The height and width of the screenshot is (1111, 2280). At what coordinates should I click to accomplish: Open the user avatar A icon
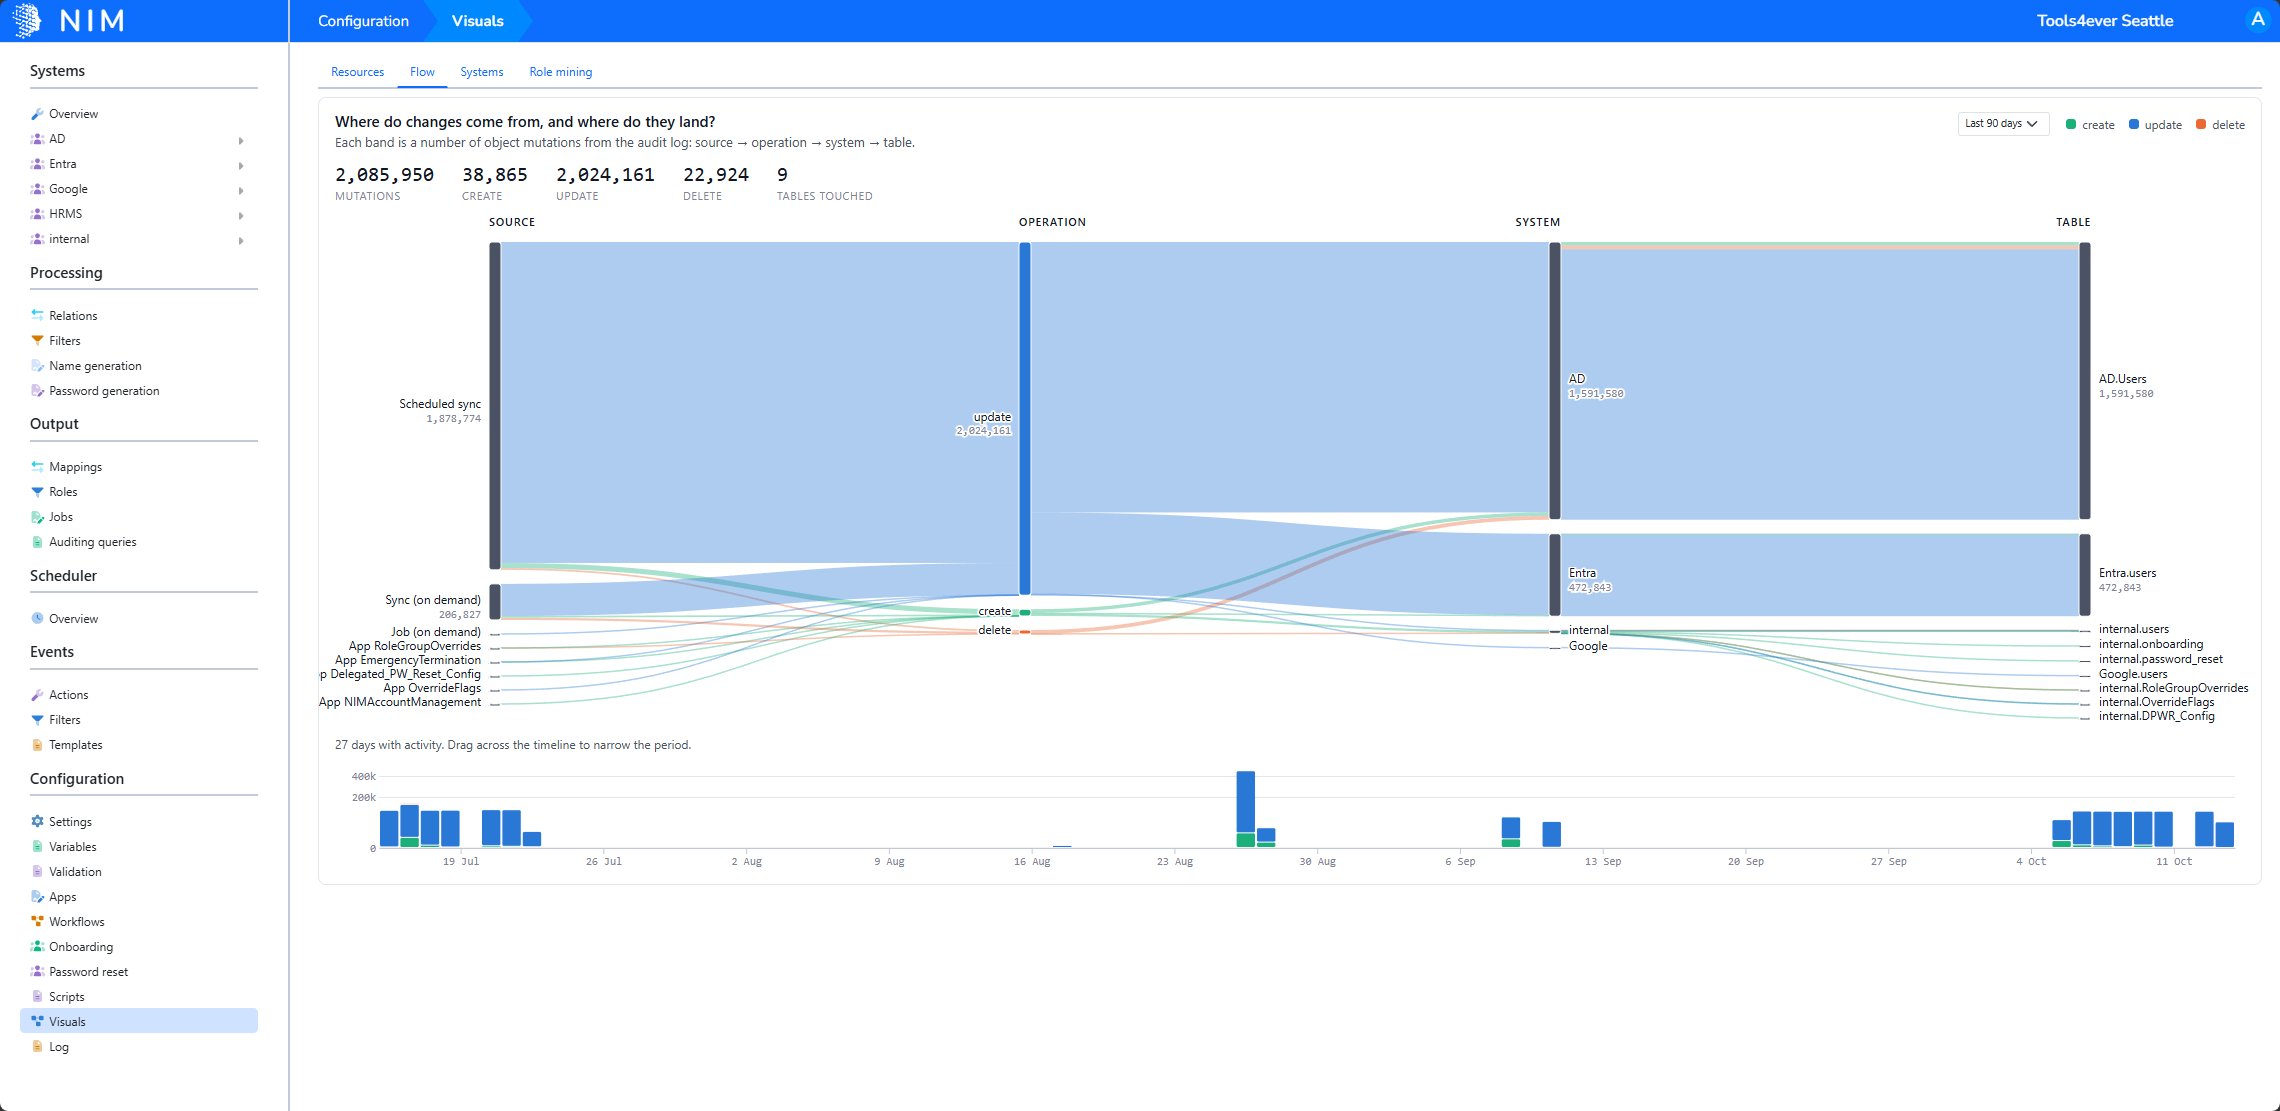pyautogui.click(x=2257, y=20)
